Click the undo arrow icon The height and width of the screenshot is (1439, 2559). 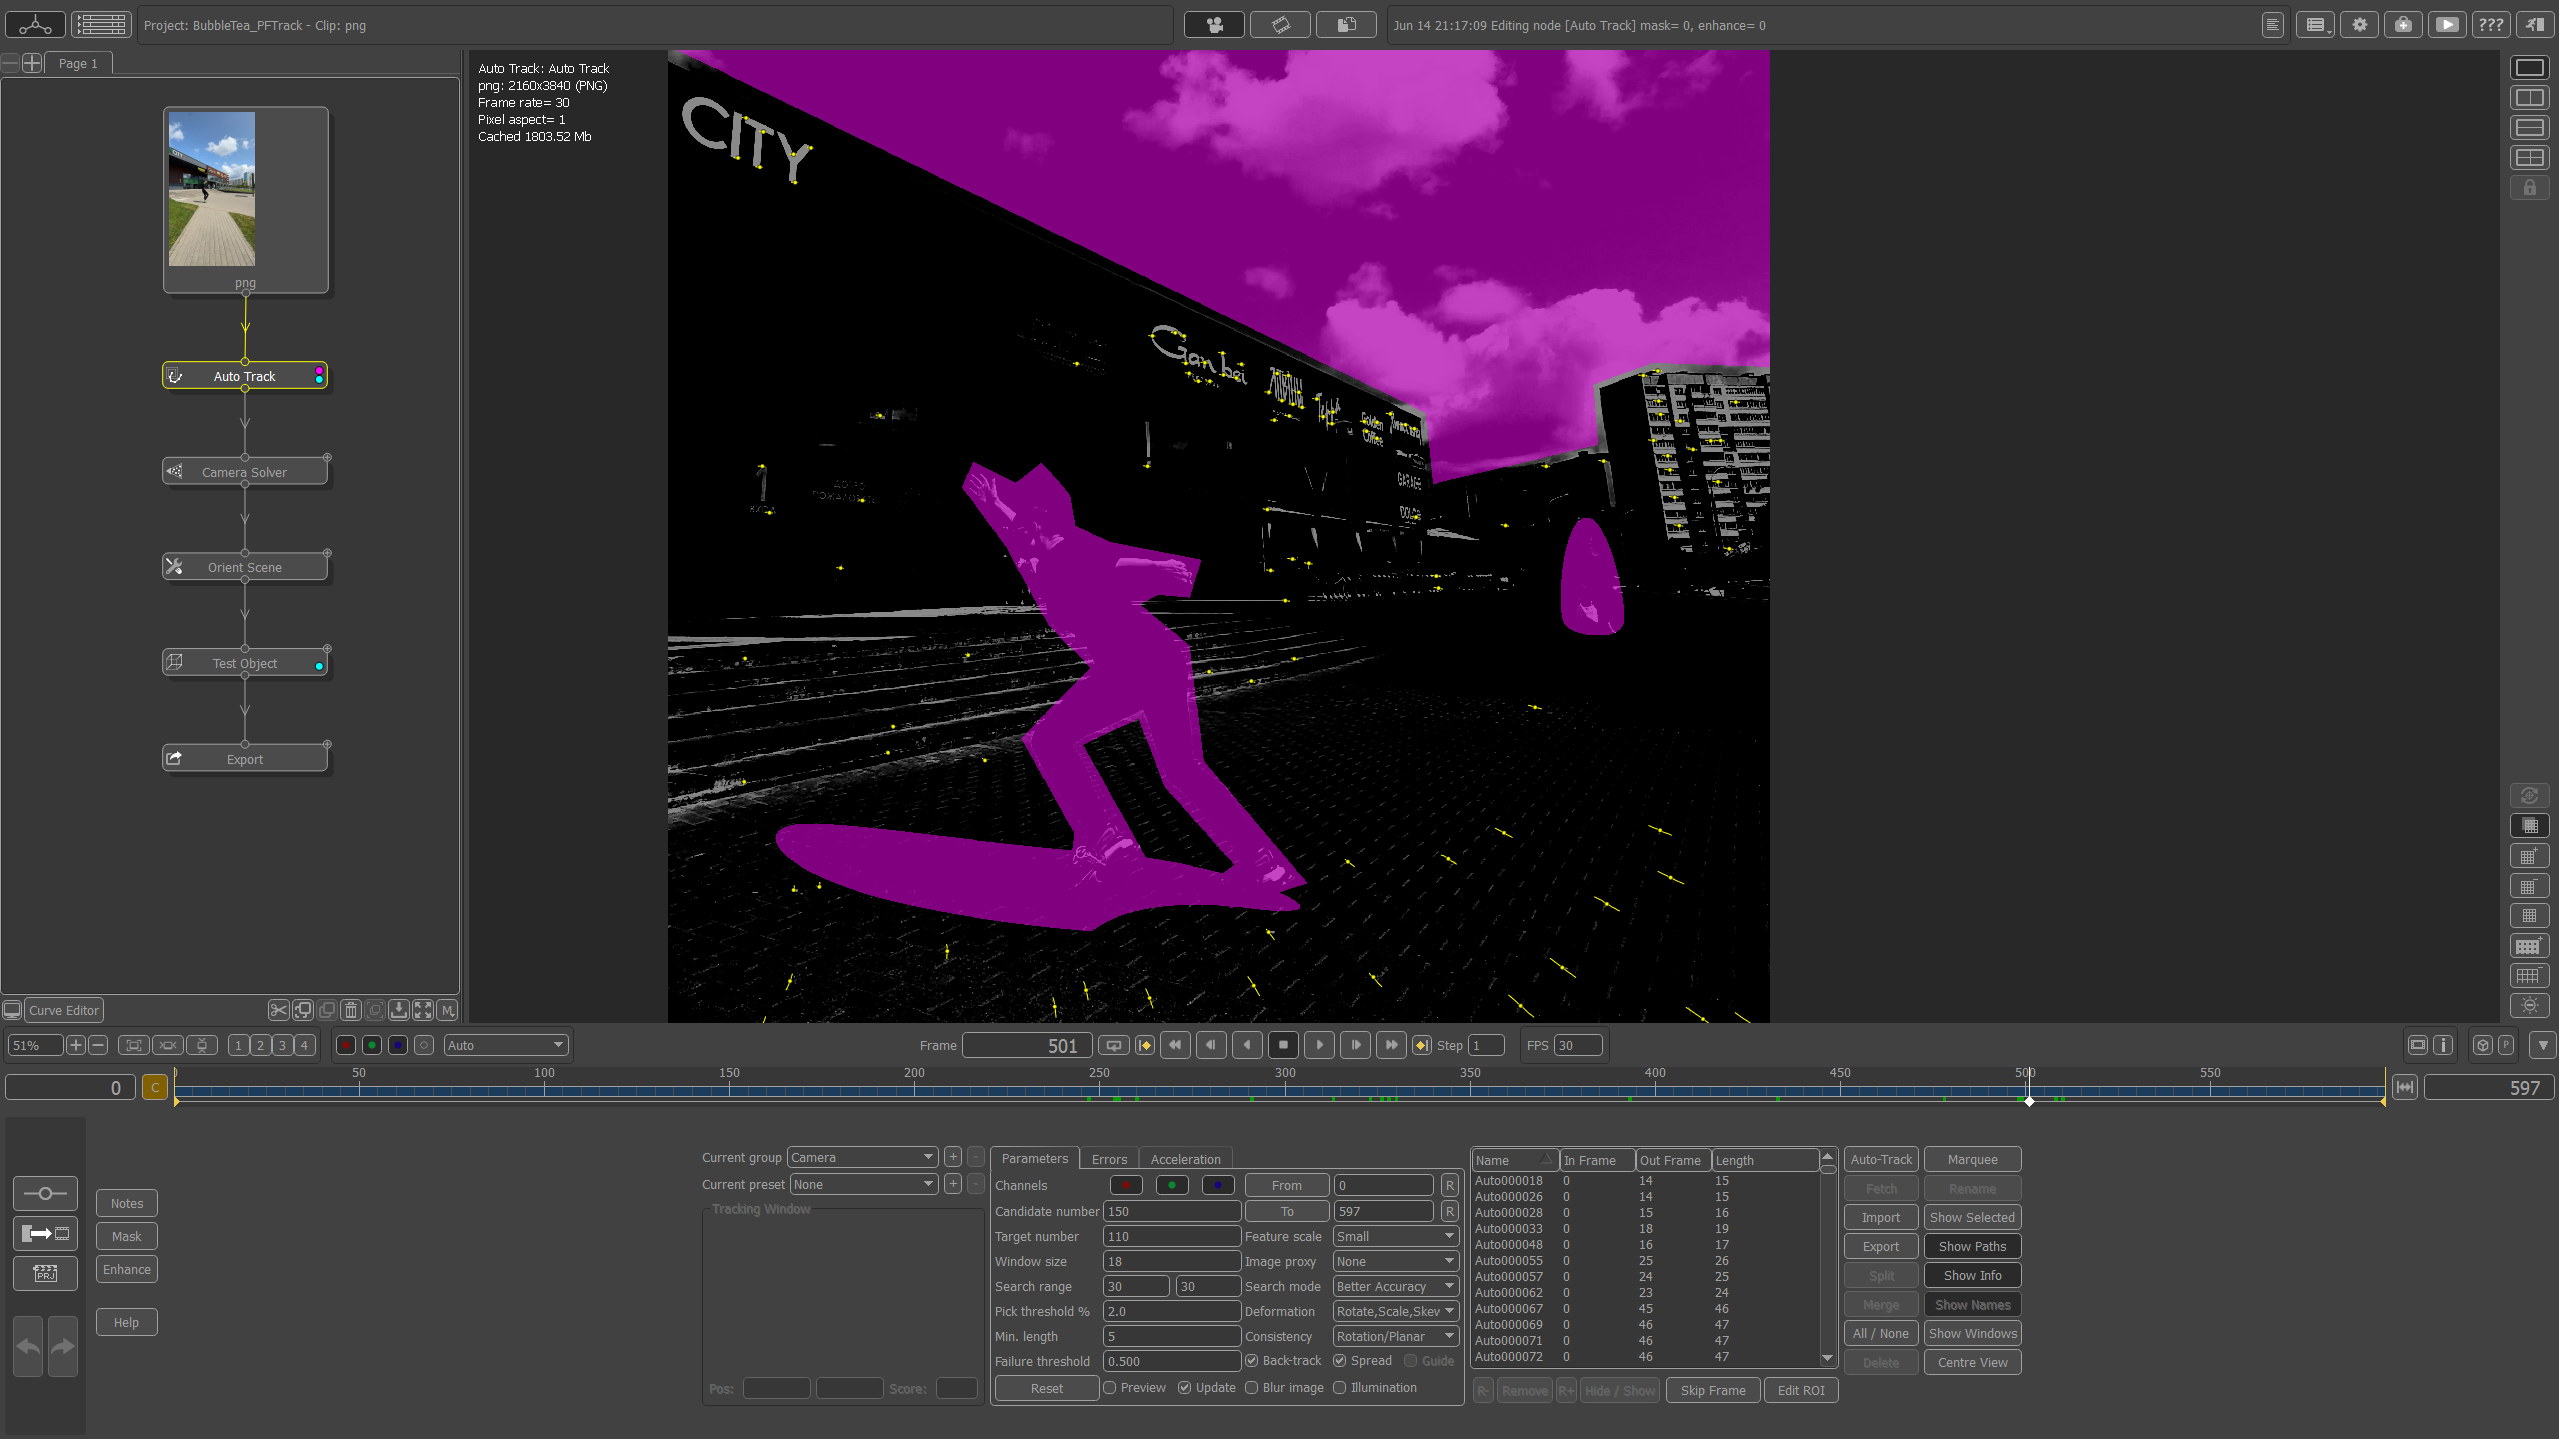click(28, 1346)
